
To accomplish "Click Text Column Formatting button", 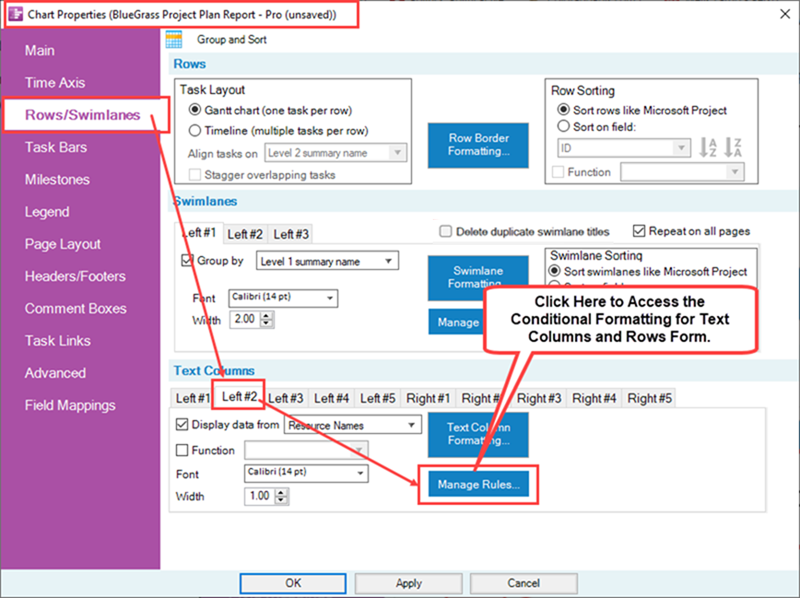I will click(478, 434).
